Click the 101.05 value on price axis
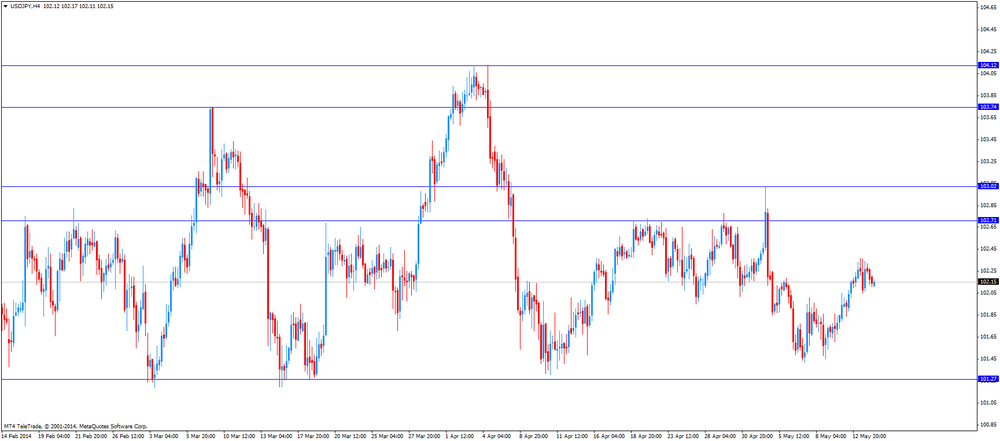Viewport: 1000px width, 441px height. (x=989, y=402)
